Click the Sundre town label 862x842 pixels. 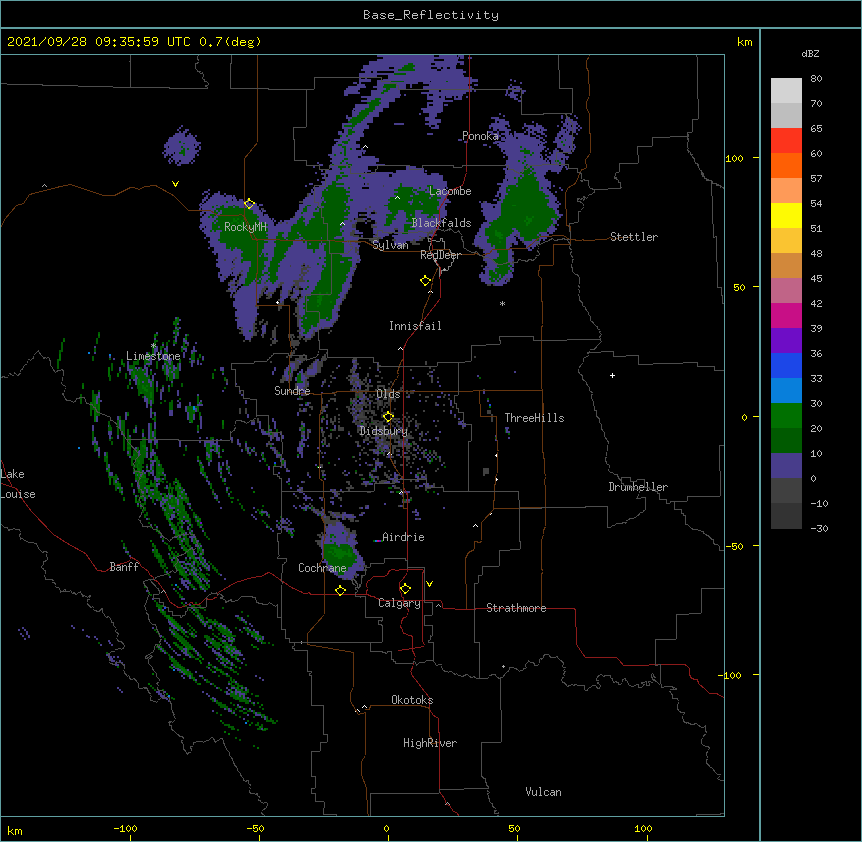292,391
